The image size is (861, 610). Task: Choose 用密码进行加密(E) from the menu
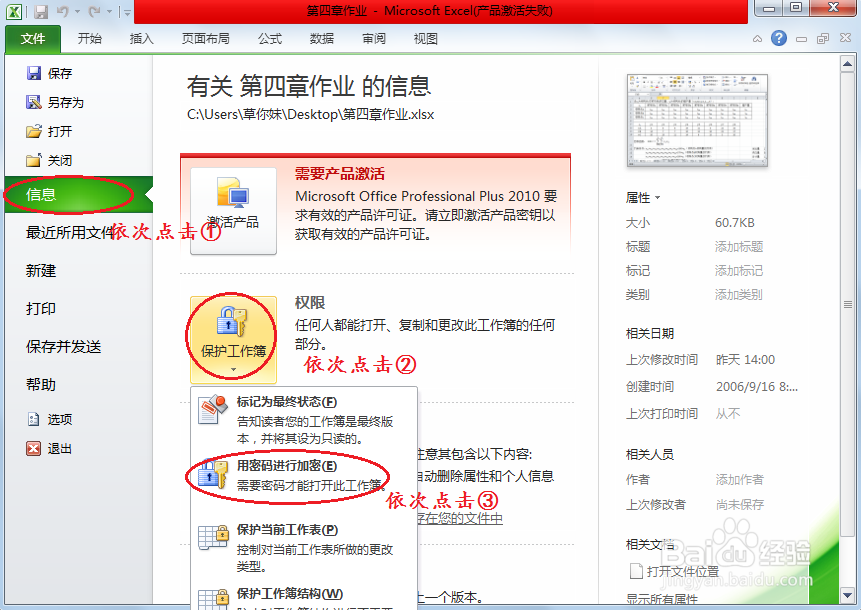pos(304,475)
